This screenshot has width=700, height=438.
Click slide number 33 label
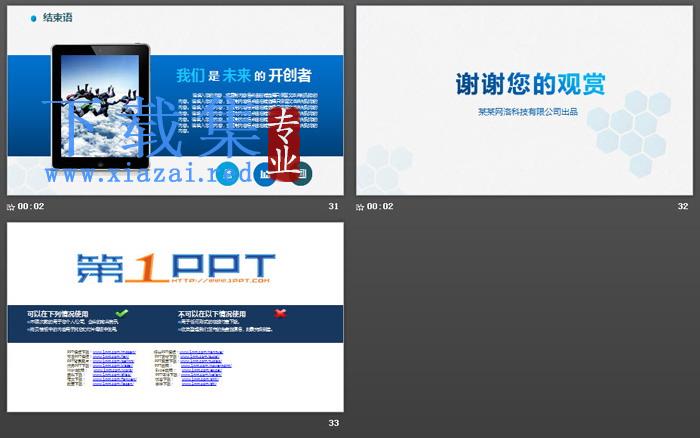[x=333, y=423]
